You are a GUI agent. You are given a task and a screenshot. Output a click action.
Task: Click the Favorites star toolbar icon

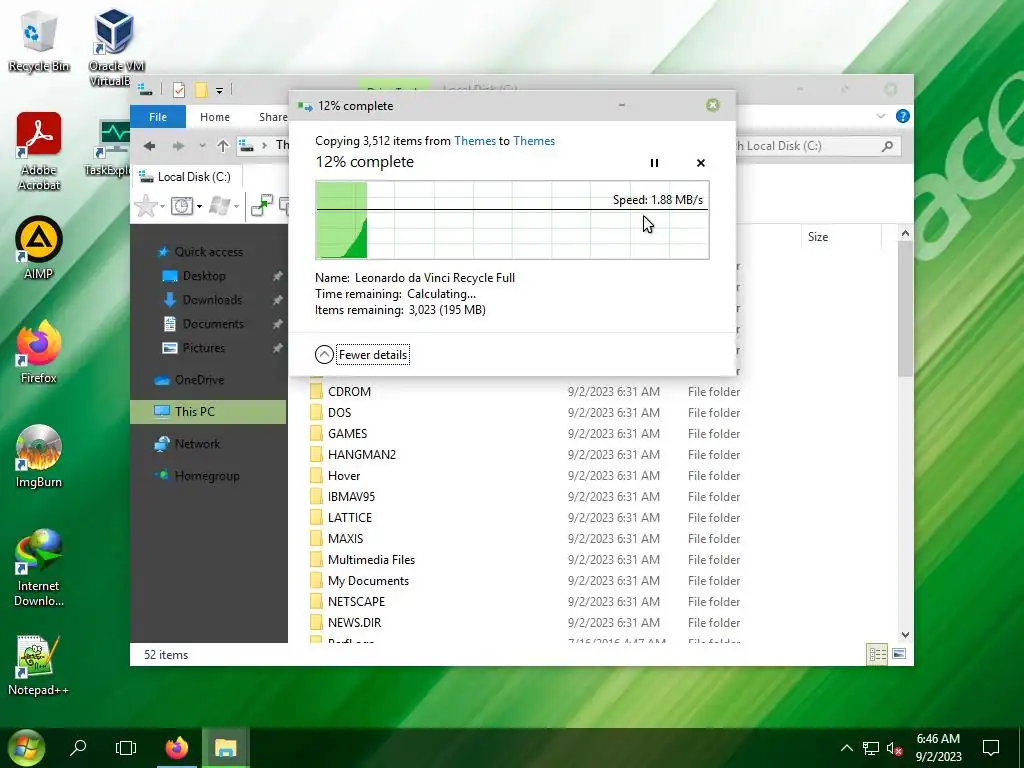pyautogui.click(x=146, y=206)
